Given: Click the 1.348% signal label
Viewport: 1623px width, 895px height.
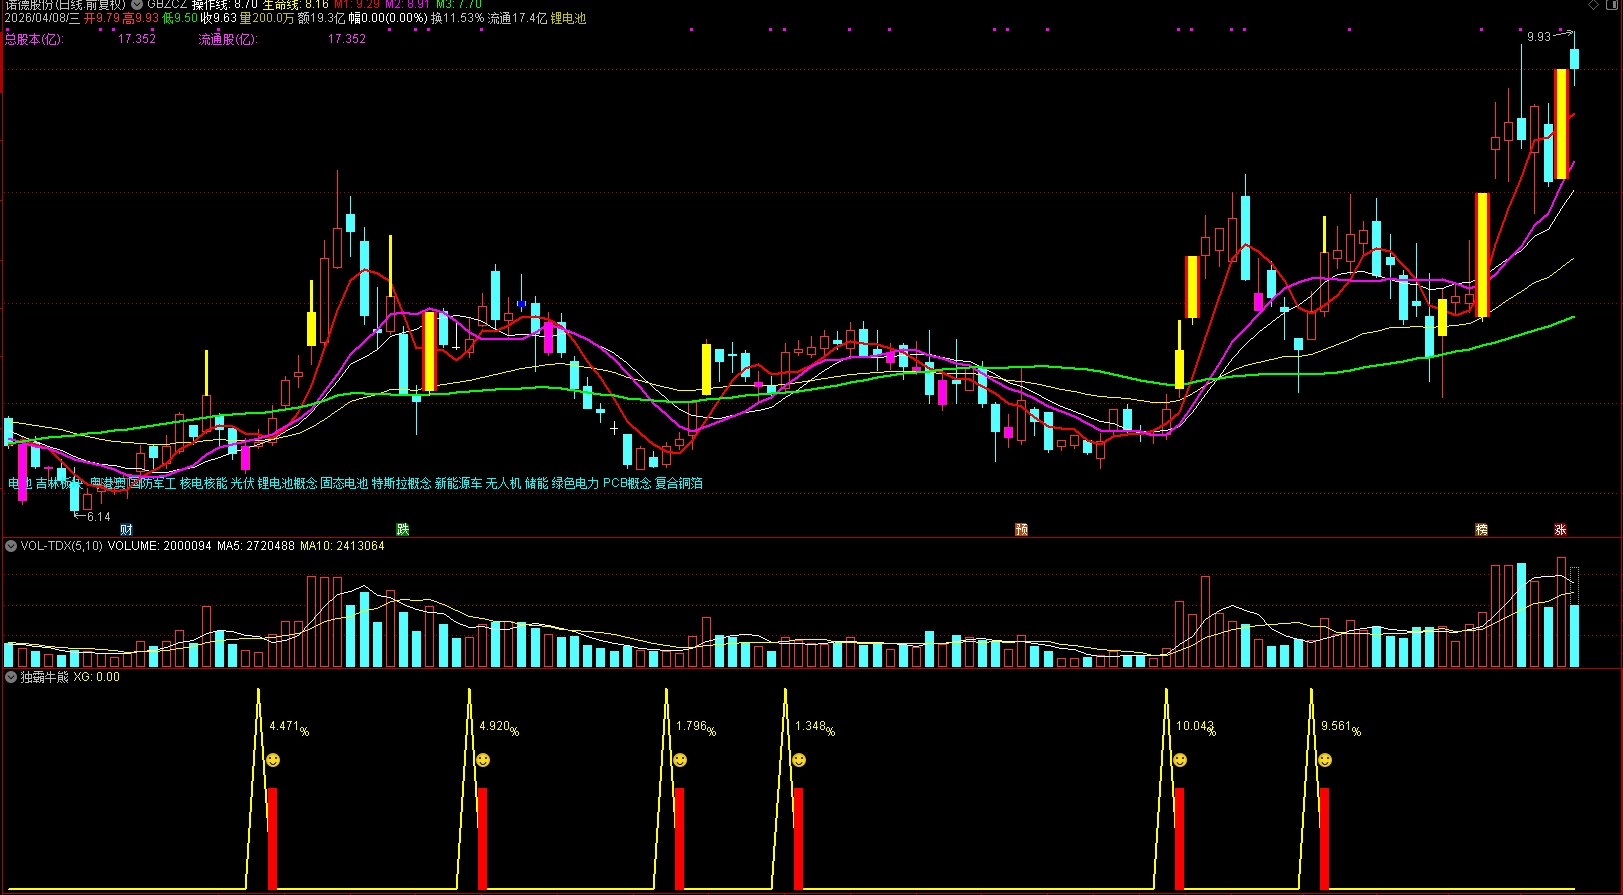Looking at the screenshot, I should click(815, 727).
